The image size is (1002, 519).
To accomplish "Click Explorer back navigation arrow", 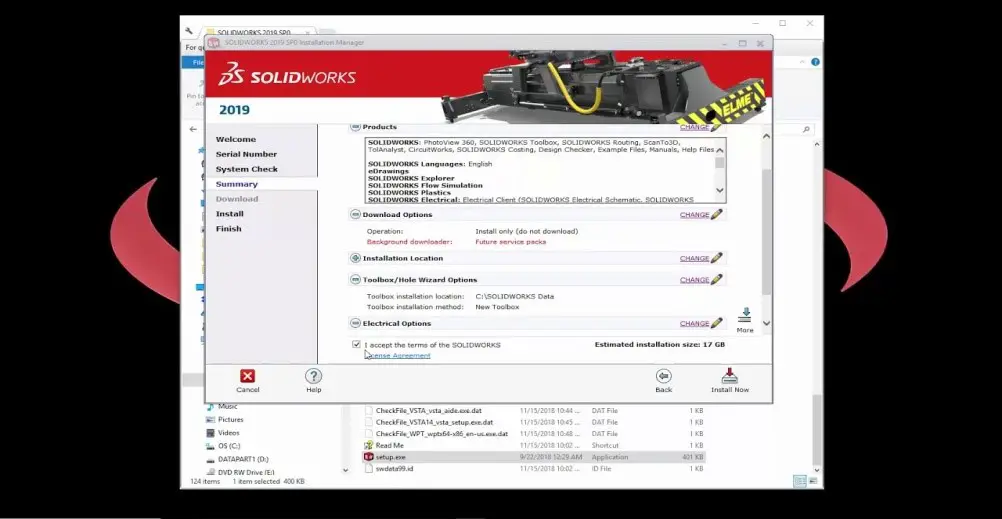I will point(193,129).
